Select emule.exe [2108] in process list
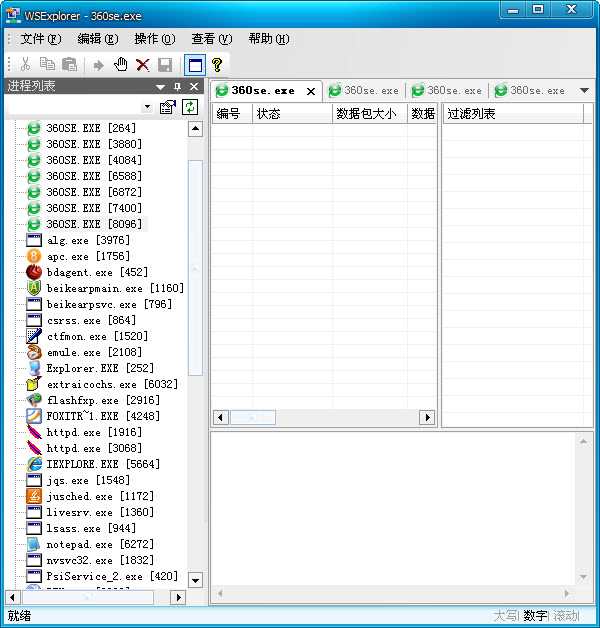This screenshot has height=628, width=600. tap(94, 352)
